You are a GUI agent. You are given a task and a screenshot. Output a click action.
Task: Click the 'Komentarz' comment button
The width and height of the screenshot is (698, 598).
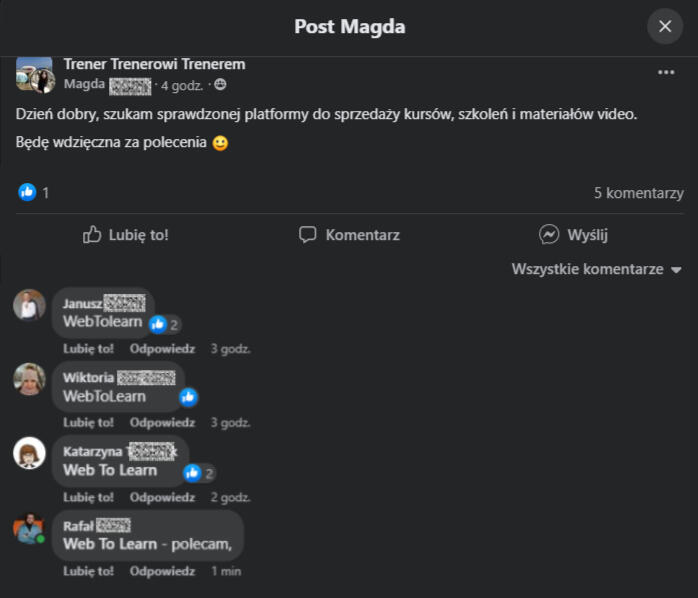(x=349, y=235)
